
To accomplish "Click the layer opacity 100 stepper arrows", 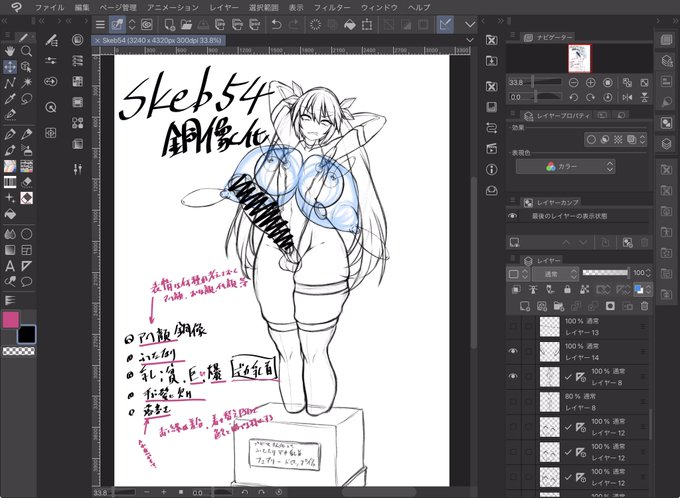I will point(648,273).
